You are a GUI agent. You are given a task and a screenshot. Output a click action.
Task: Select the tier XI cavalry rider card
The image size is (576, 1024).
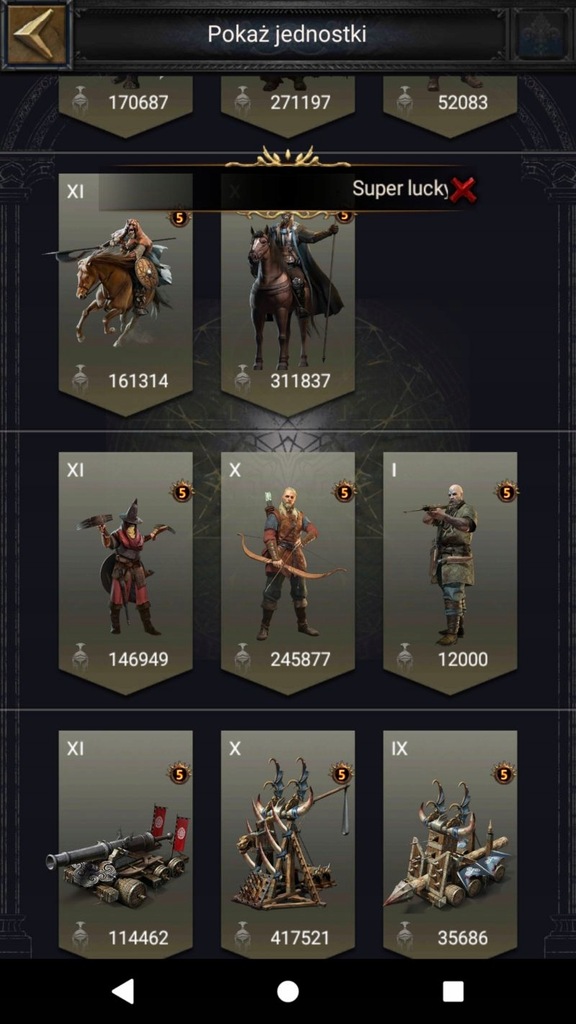125,294
